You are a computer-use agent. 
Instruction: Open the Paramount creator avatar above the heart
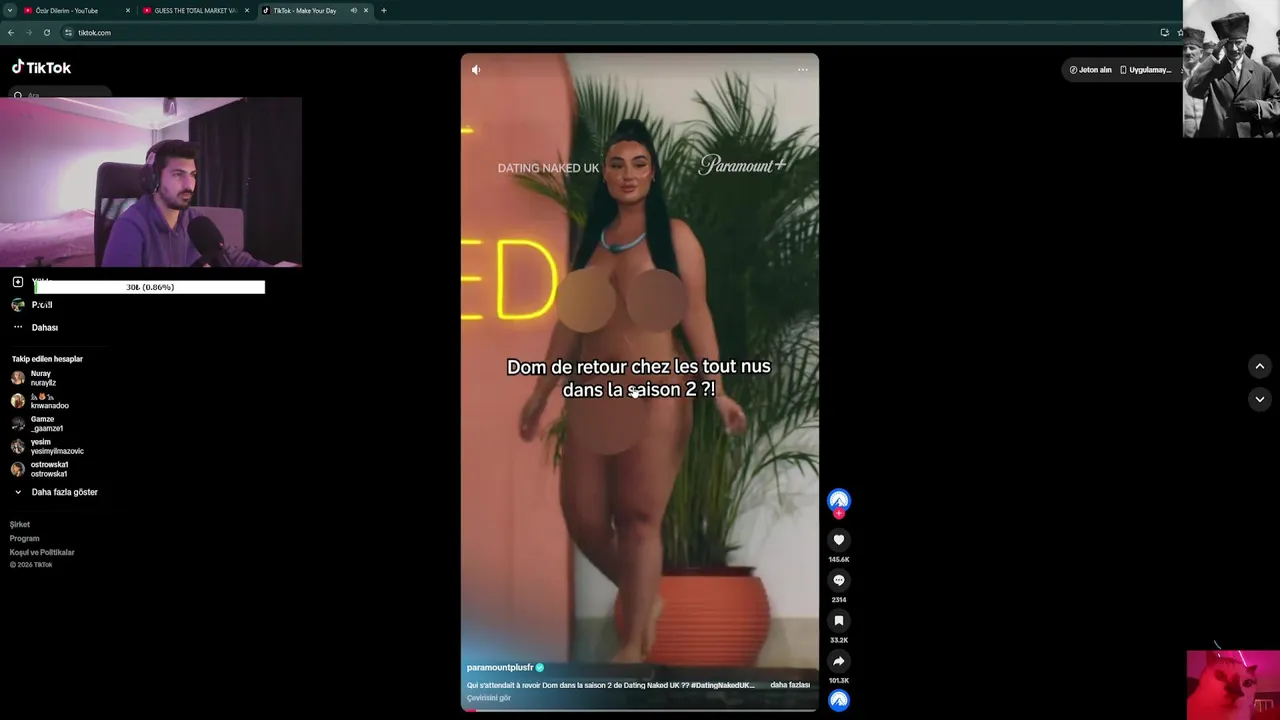839,500
